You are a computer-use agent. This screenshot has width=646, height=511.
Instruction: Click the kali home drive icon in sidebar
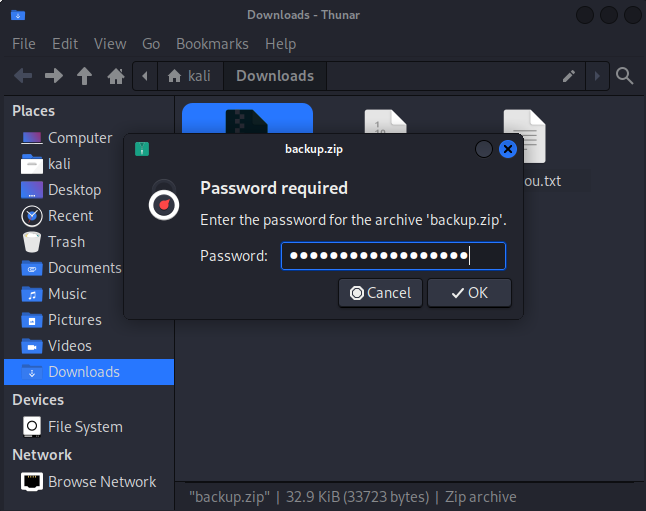[x=32, y=164]
